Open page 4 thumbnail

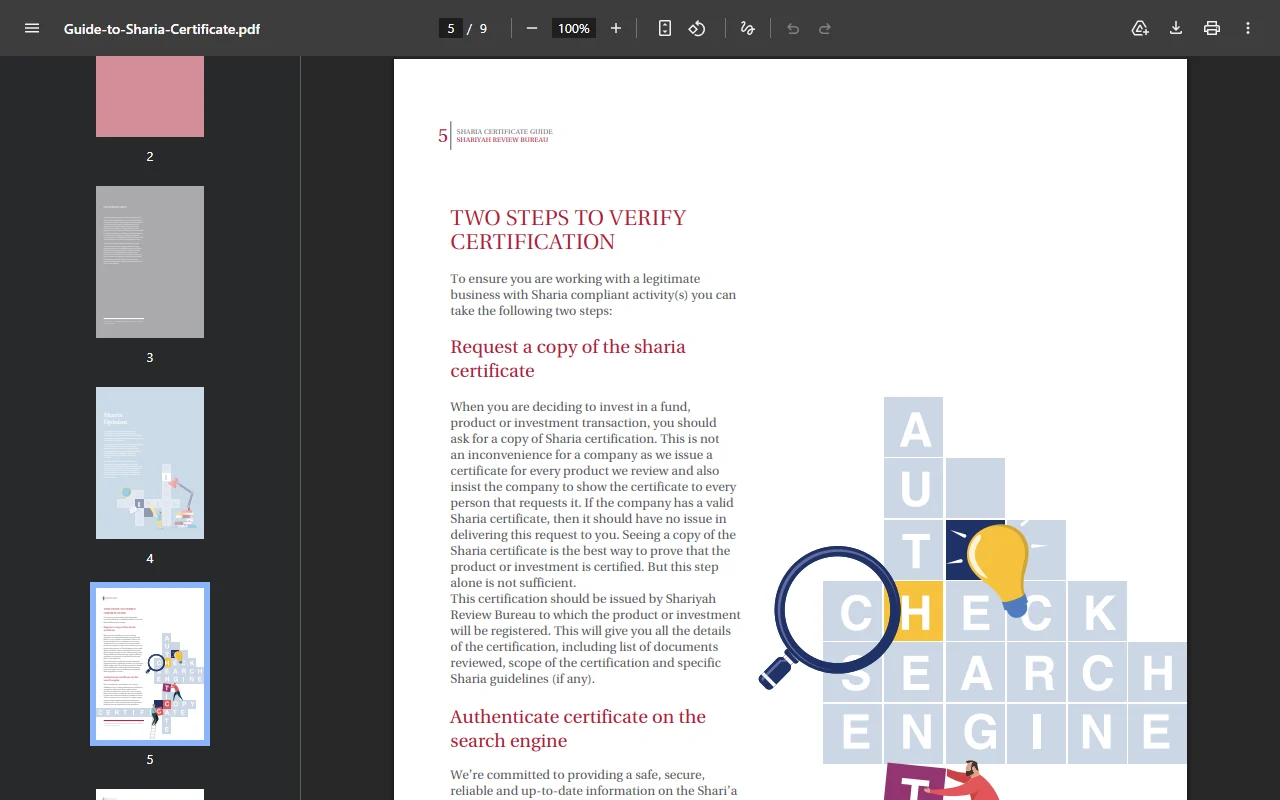coord(150,463)
